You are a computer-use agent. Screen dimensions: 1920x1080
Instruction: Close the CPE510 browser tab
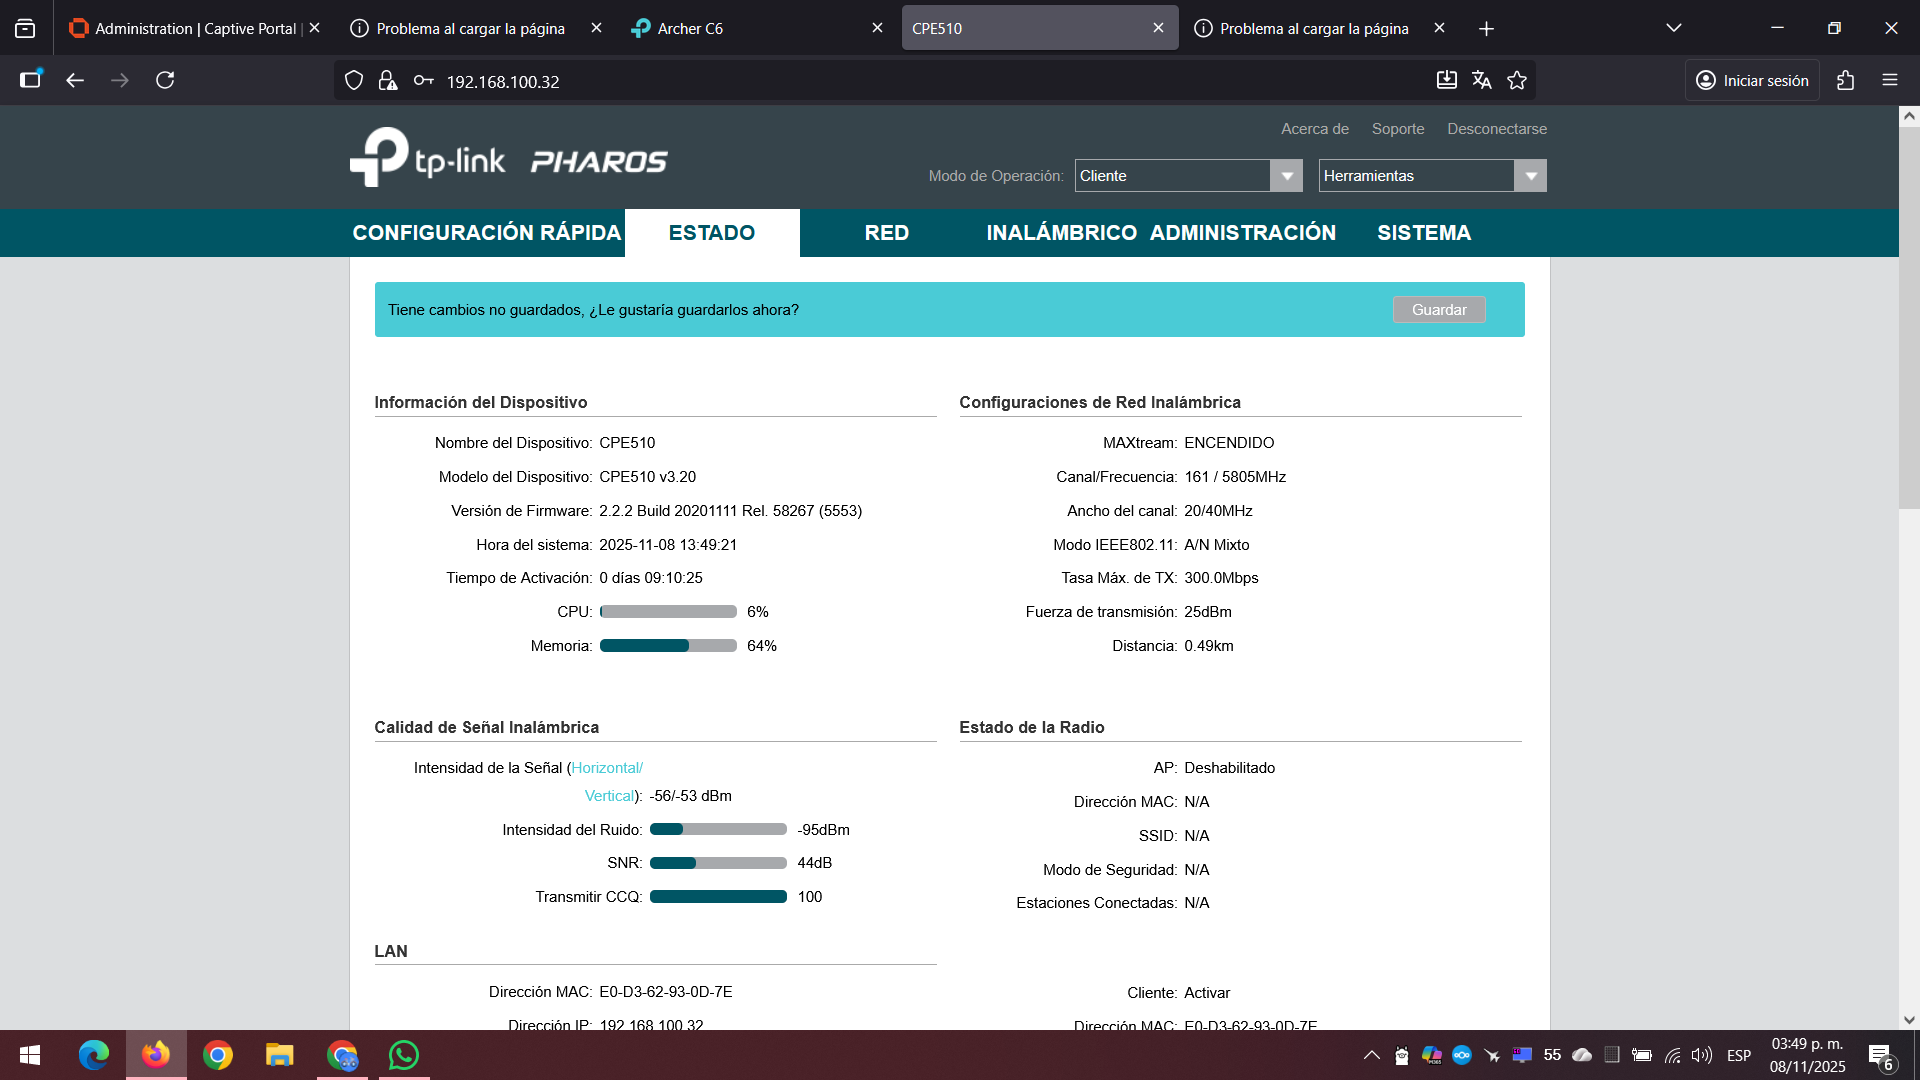1158,28
